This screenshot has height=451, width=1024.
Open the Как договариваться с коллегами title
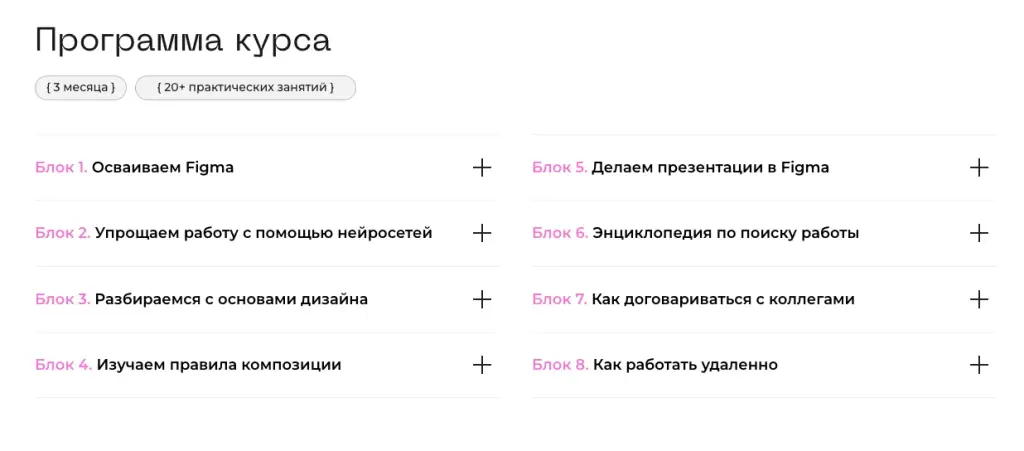[723, 300]
